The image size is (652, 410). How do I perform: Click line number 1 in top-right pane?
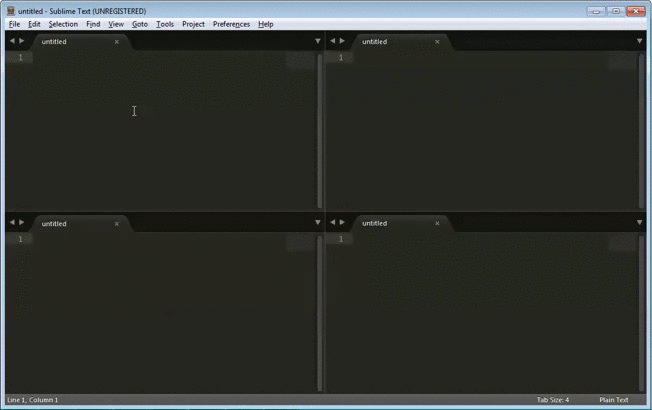pos(341,57)
